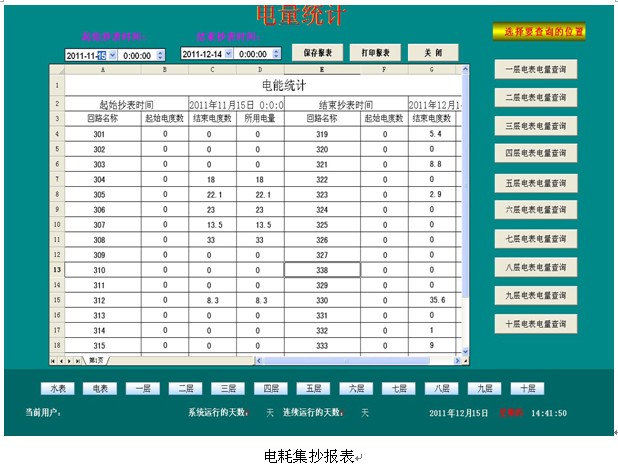Switch to 电表 in the bottom navigation

(100, 388)
